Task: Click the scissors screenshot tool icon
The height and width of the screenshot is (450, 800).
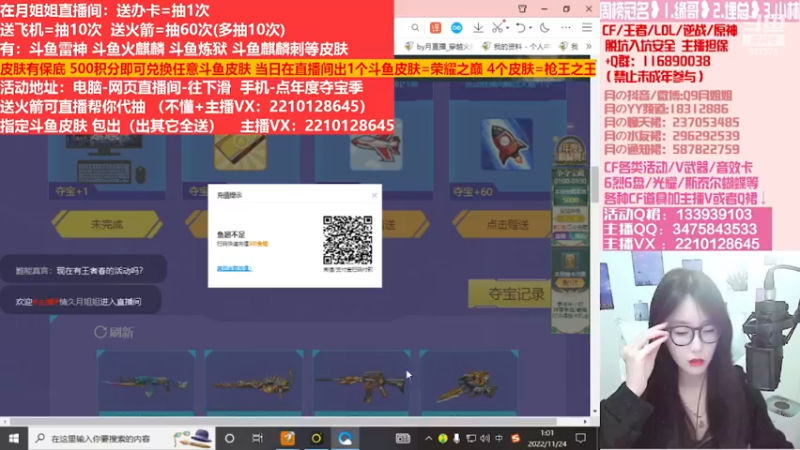Action: click(497, 28)
